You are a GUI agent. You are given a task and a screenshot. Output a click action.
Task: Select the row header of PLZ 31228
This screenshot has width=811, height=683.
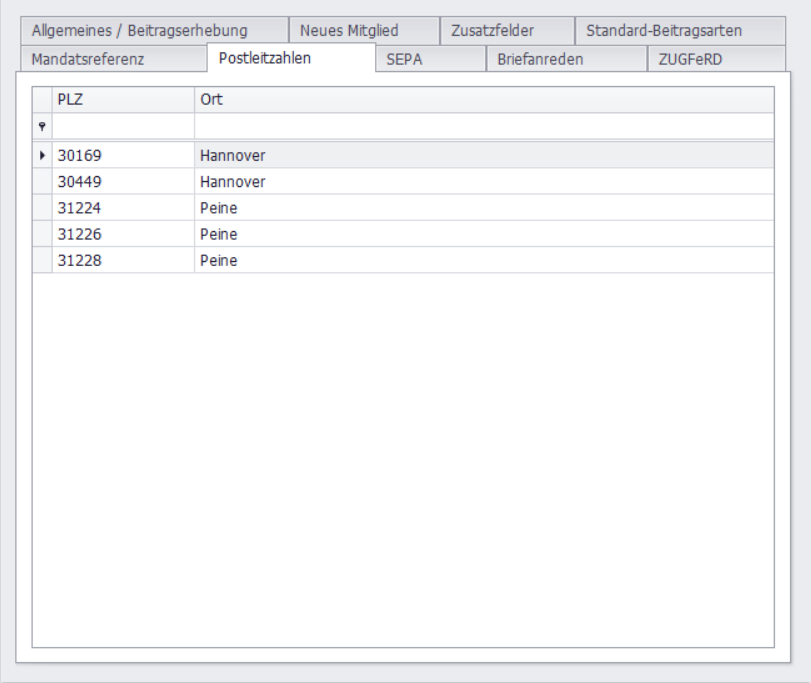click(x=42, y=260)
